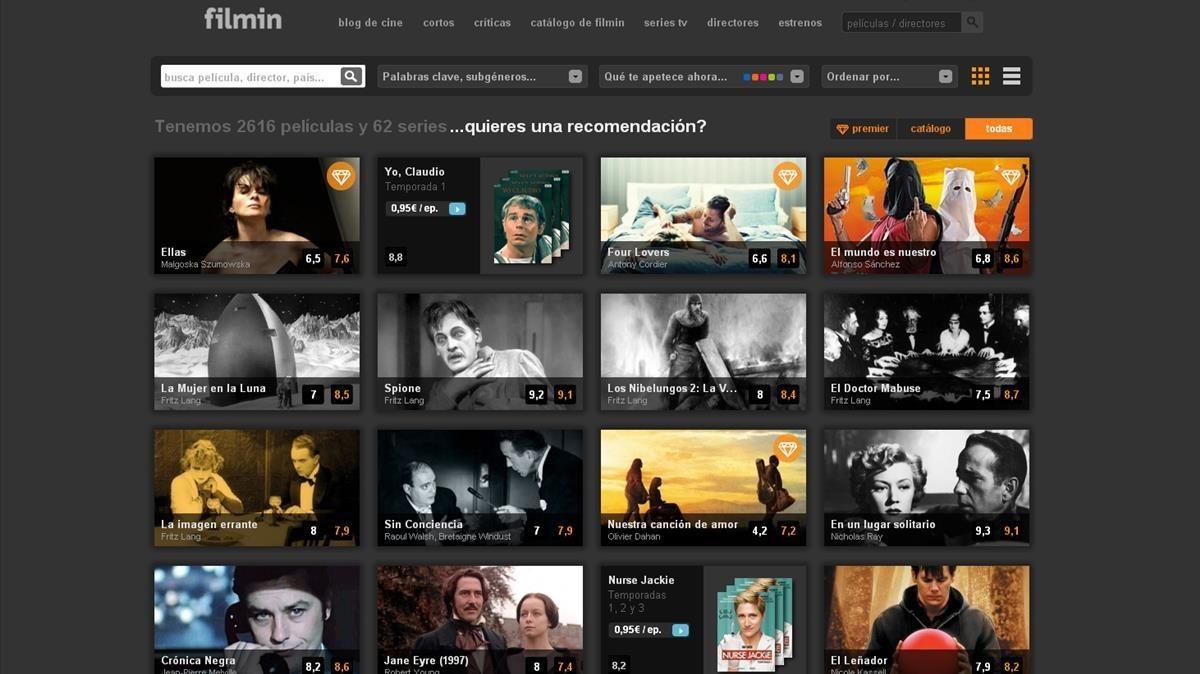Open the Spione movie thumbnail
This screenshot has width=1200, height=674.
[x=479, y=349]
